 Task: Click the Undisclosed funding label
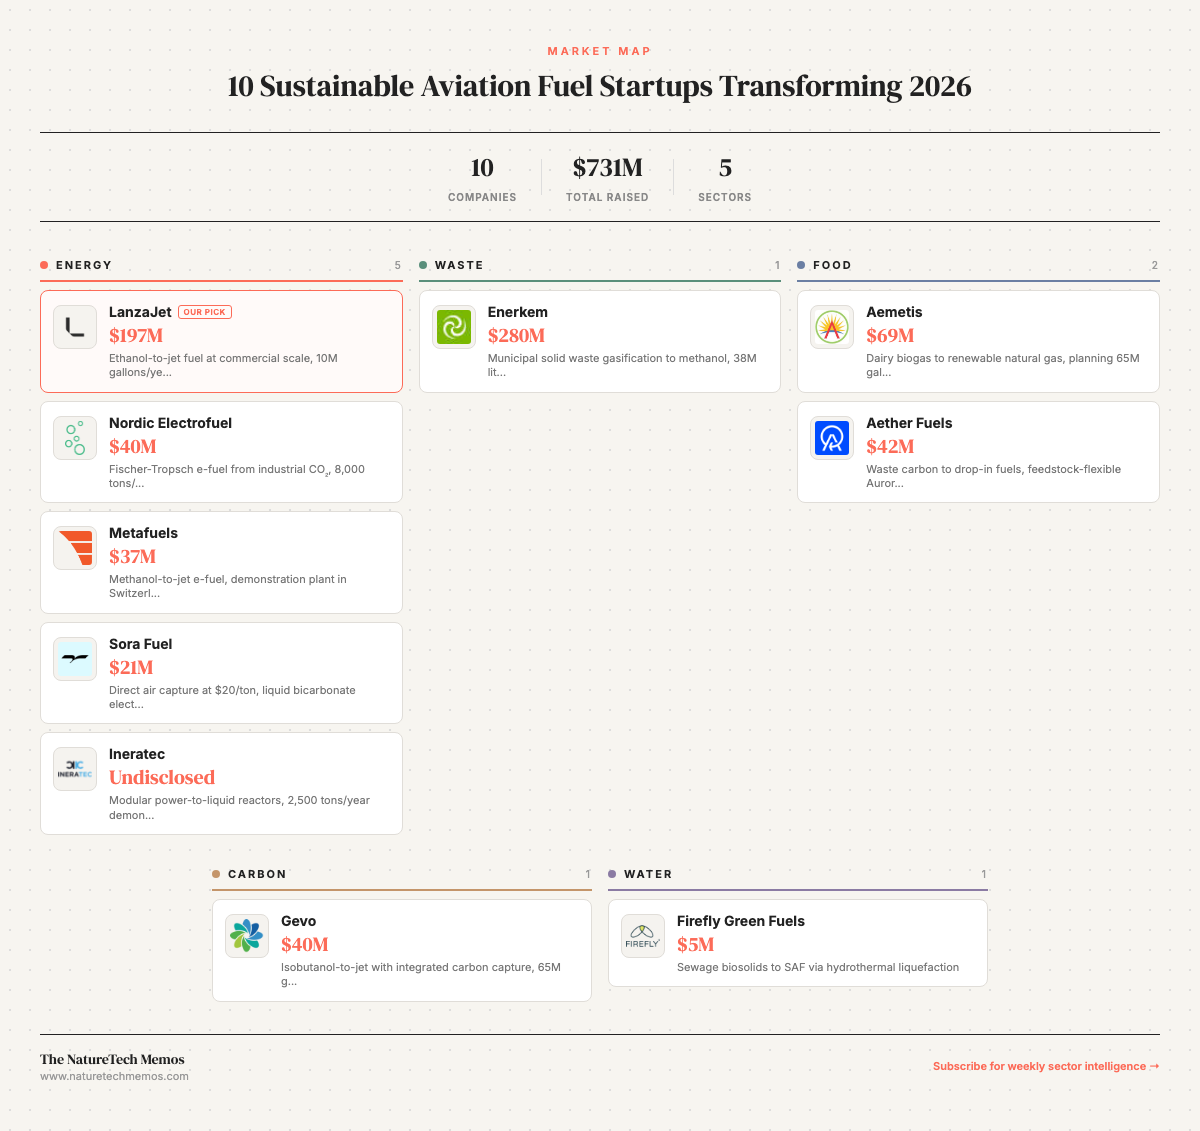click(162, 778)
